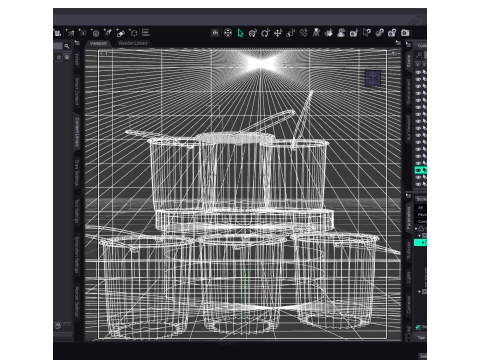Click the orbit sphere icon beside the arrow tool

(x=228, y=33)
